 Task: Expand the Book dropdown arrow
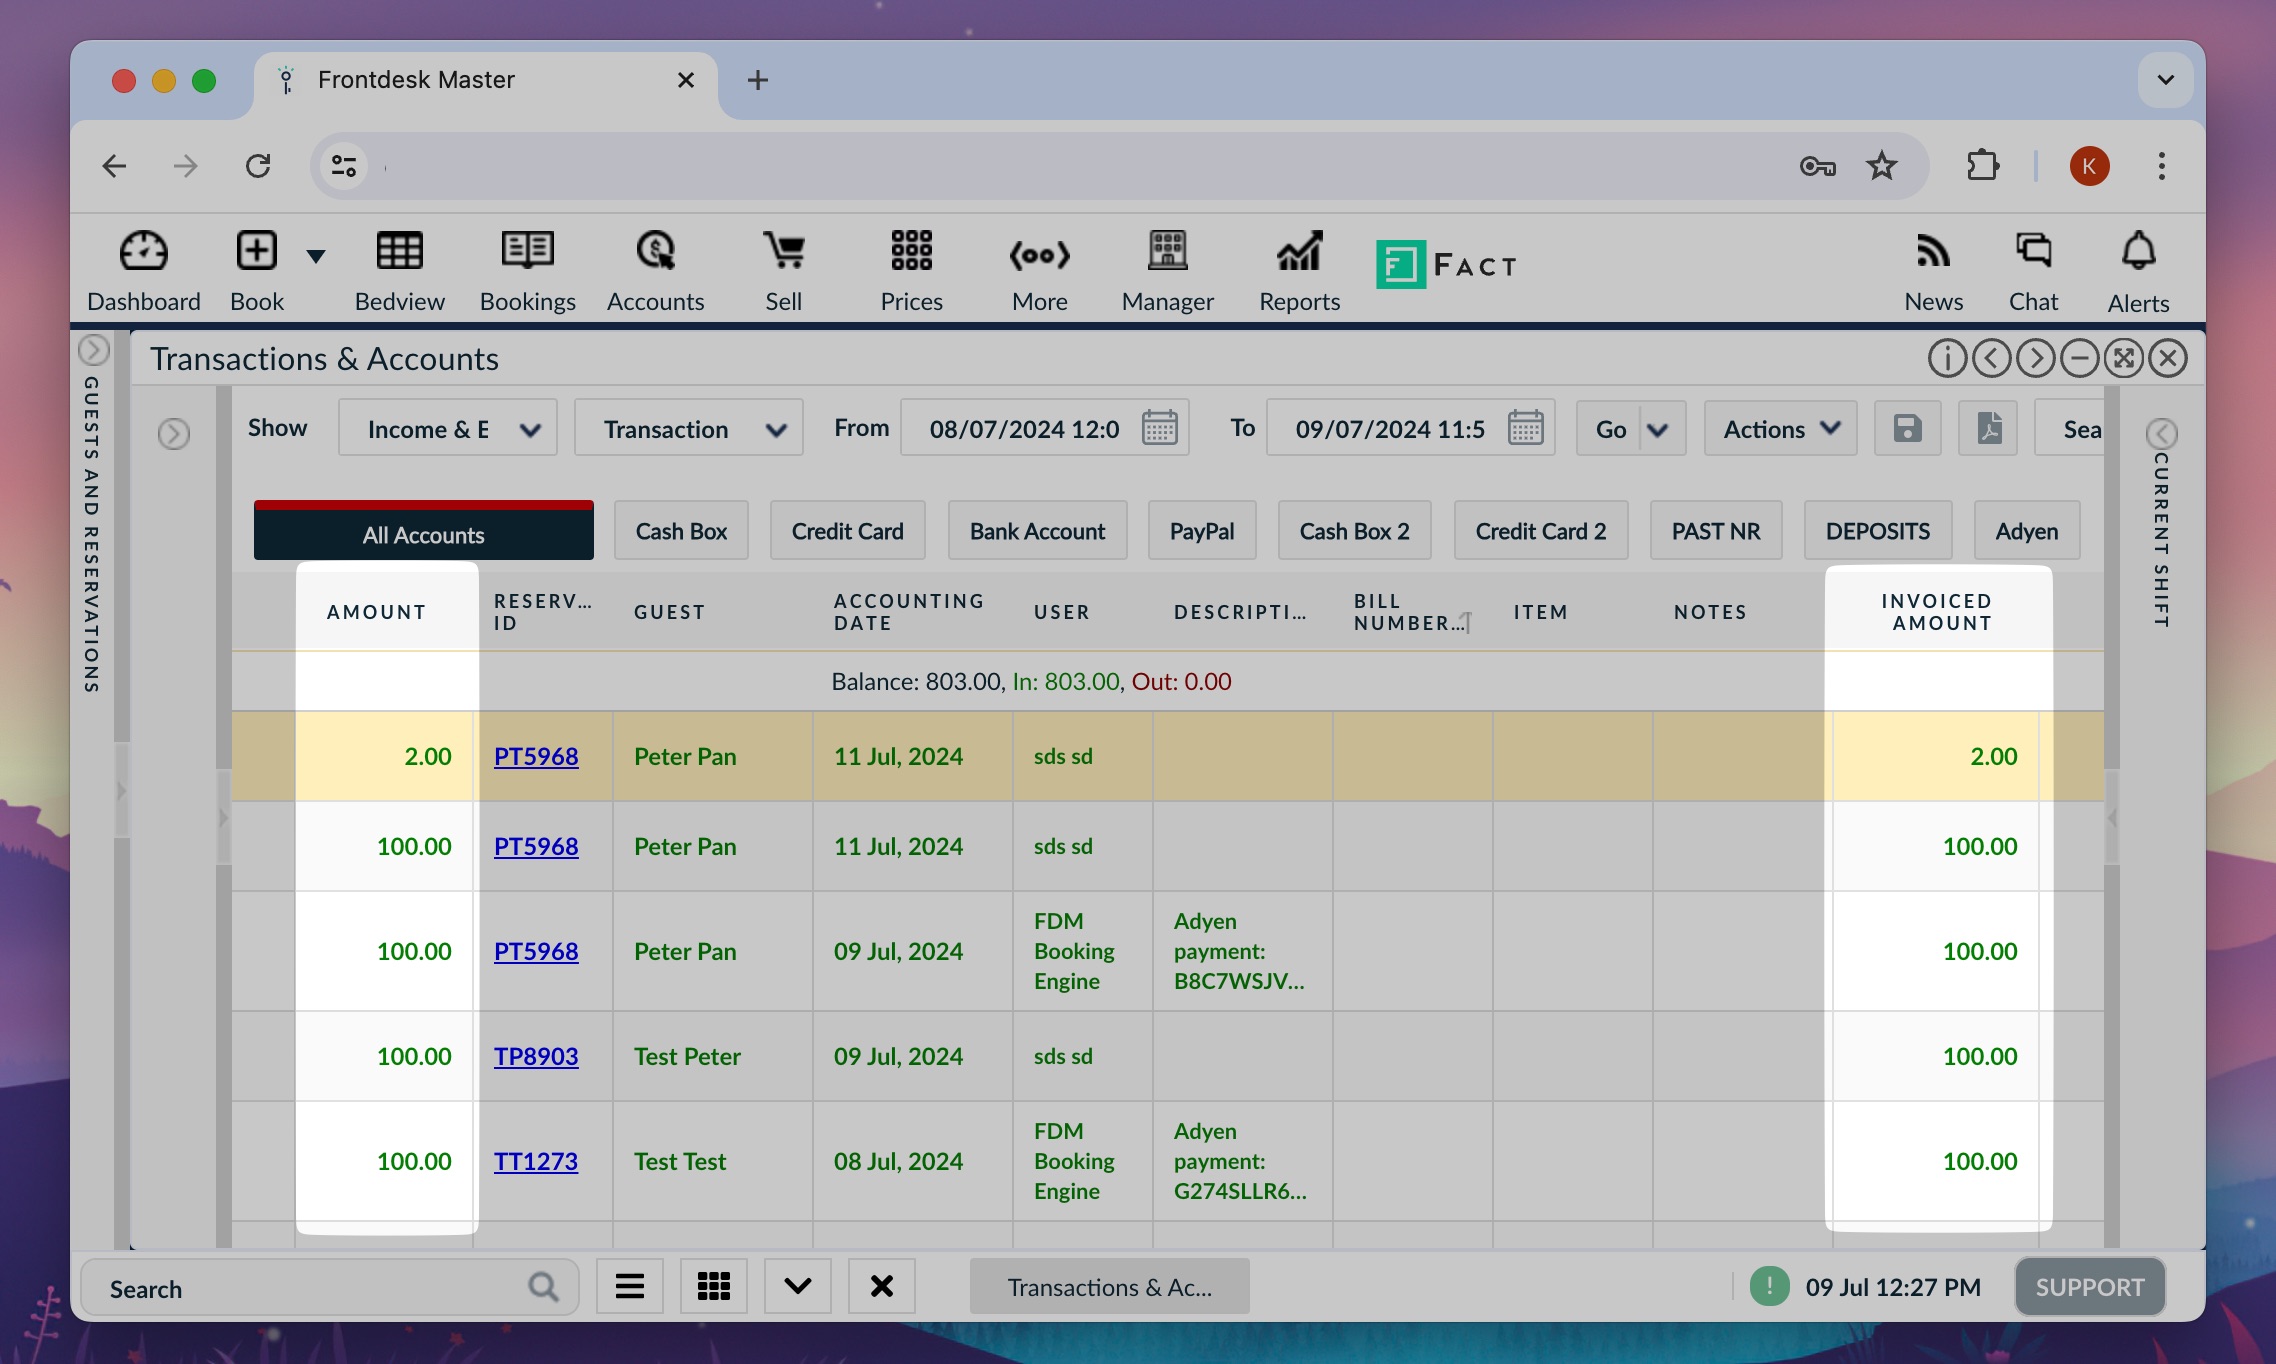click(x=316, y=257)
